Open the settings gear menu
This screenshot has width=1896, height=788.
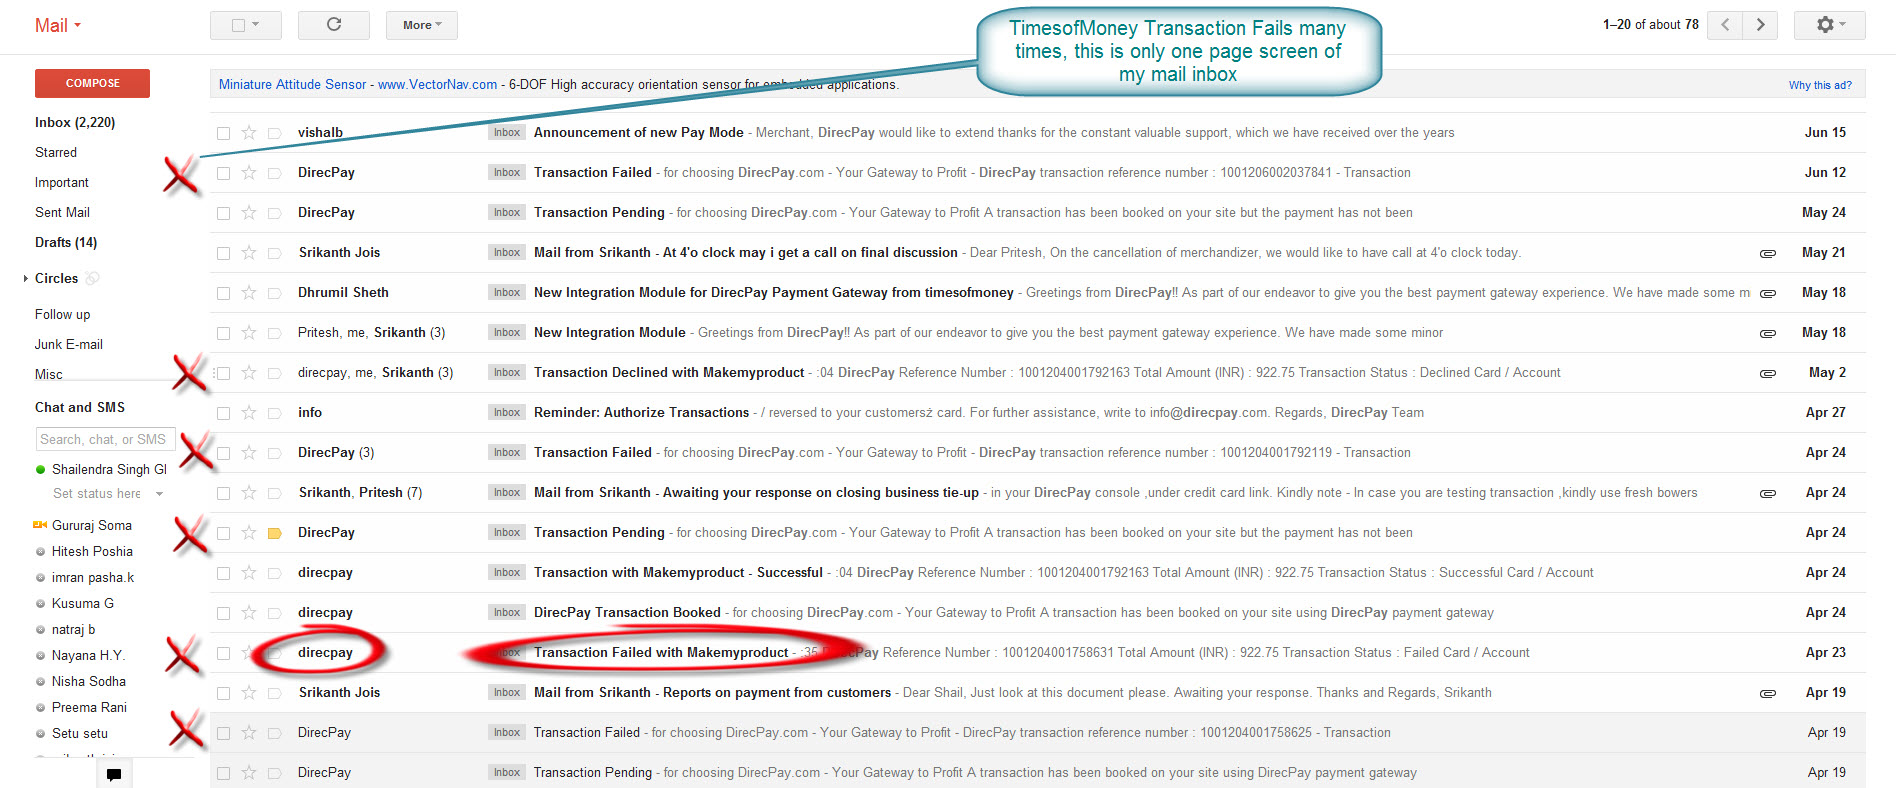click(x=1829, y=25)
